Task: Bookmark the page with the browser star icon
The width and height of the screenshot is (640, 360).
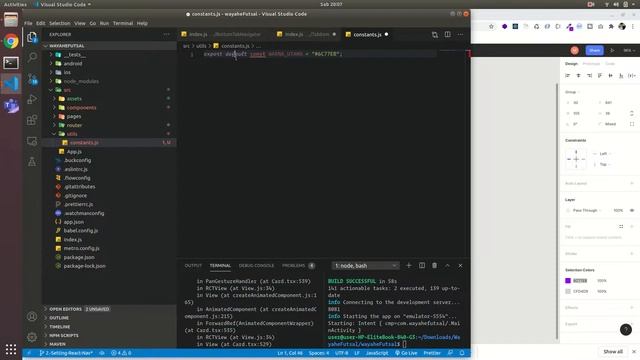Action: [x=491, y=27]
